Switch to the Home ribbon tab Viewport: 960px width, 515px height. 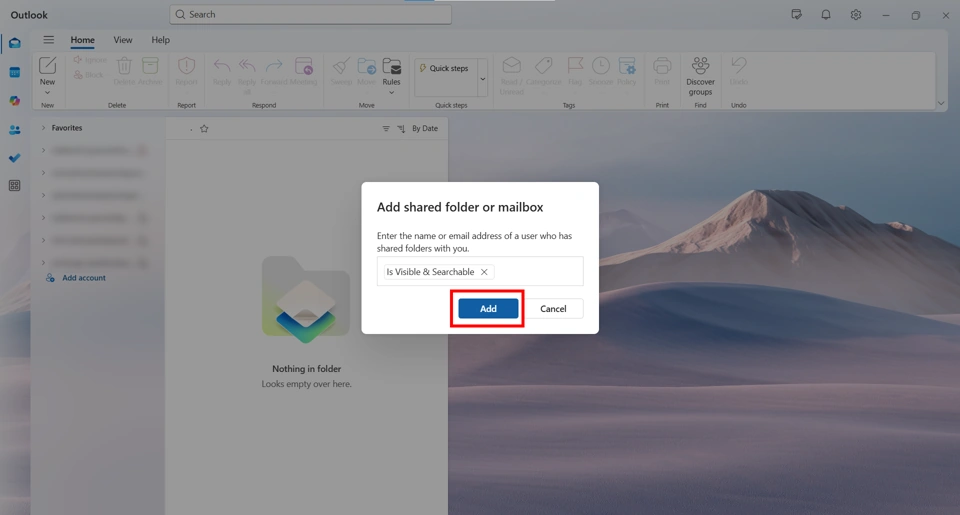(82, 40)
